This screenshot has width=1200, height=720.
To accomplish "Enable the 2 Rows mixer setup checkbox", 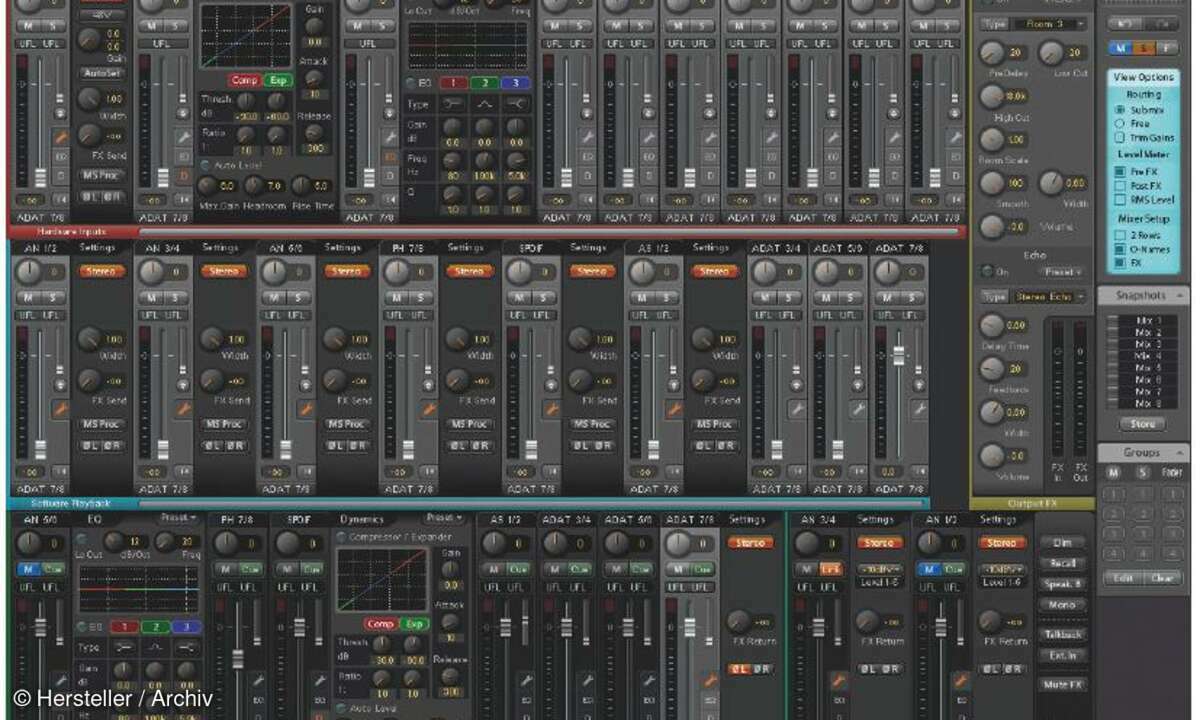I will (x=1120, y=235).
